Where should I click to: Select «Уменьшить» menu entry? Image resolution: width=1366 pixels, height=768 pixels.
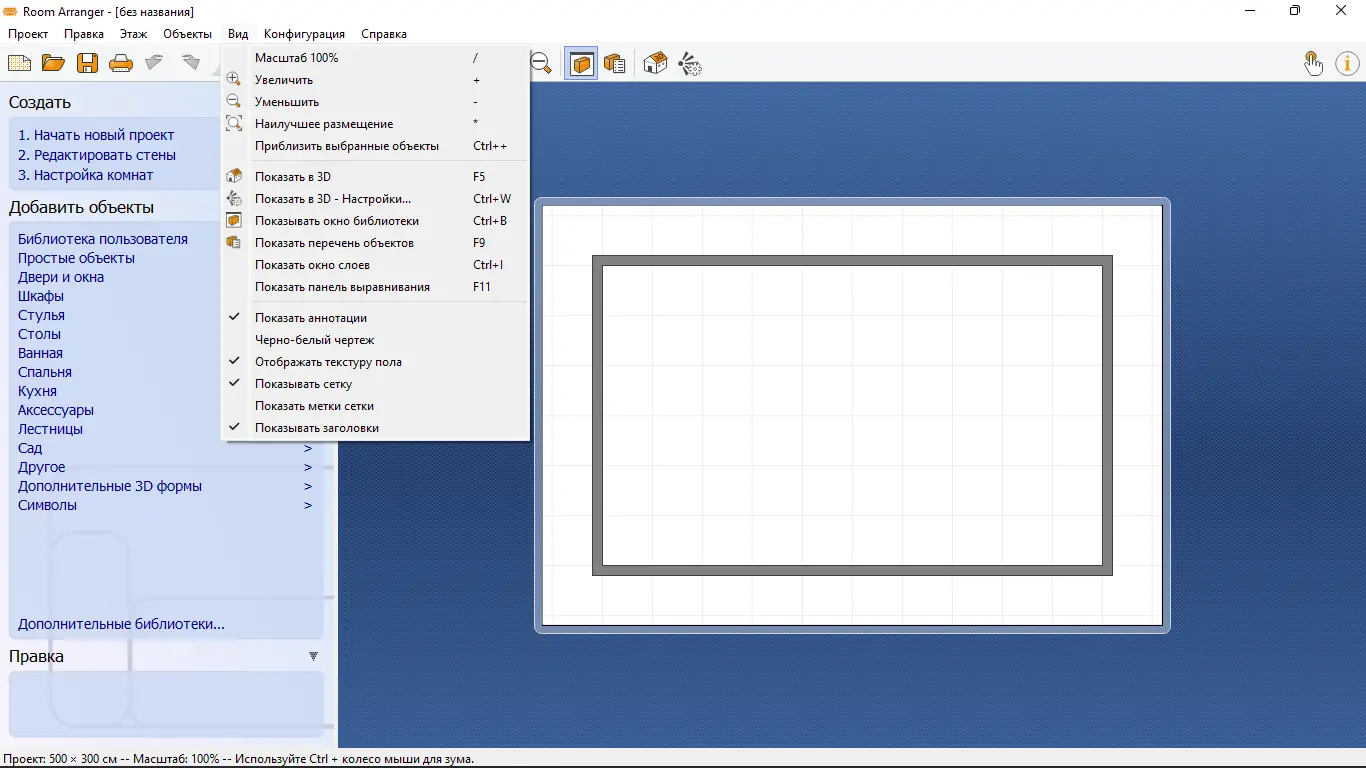375,102
